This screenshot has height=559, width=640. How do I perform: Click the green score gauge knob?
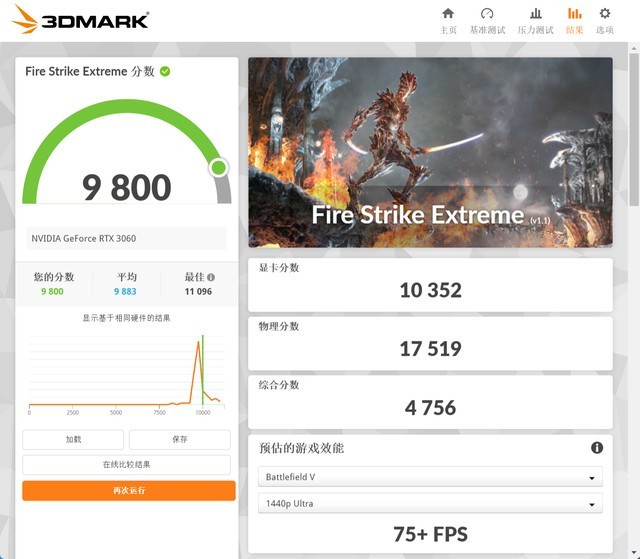click(x=219, y=167)
